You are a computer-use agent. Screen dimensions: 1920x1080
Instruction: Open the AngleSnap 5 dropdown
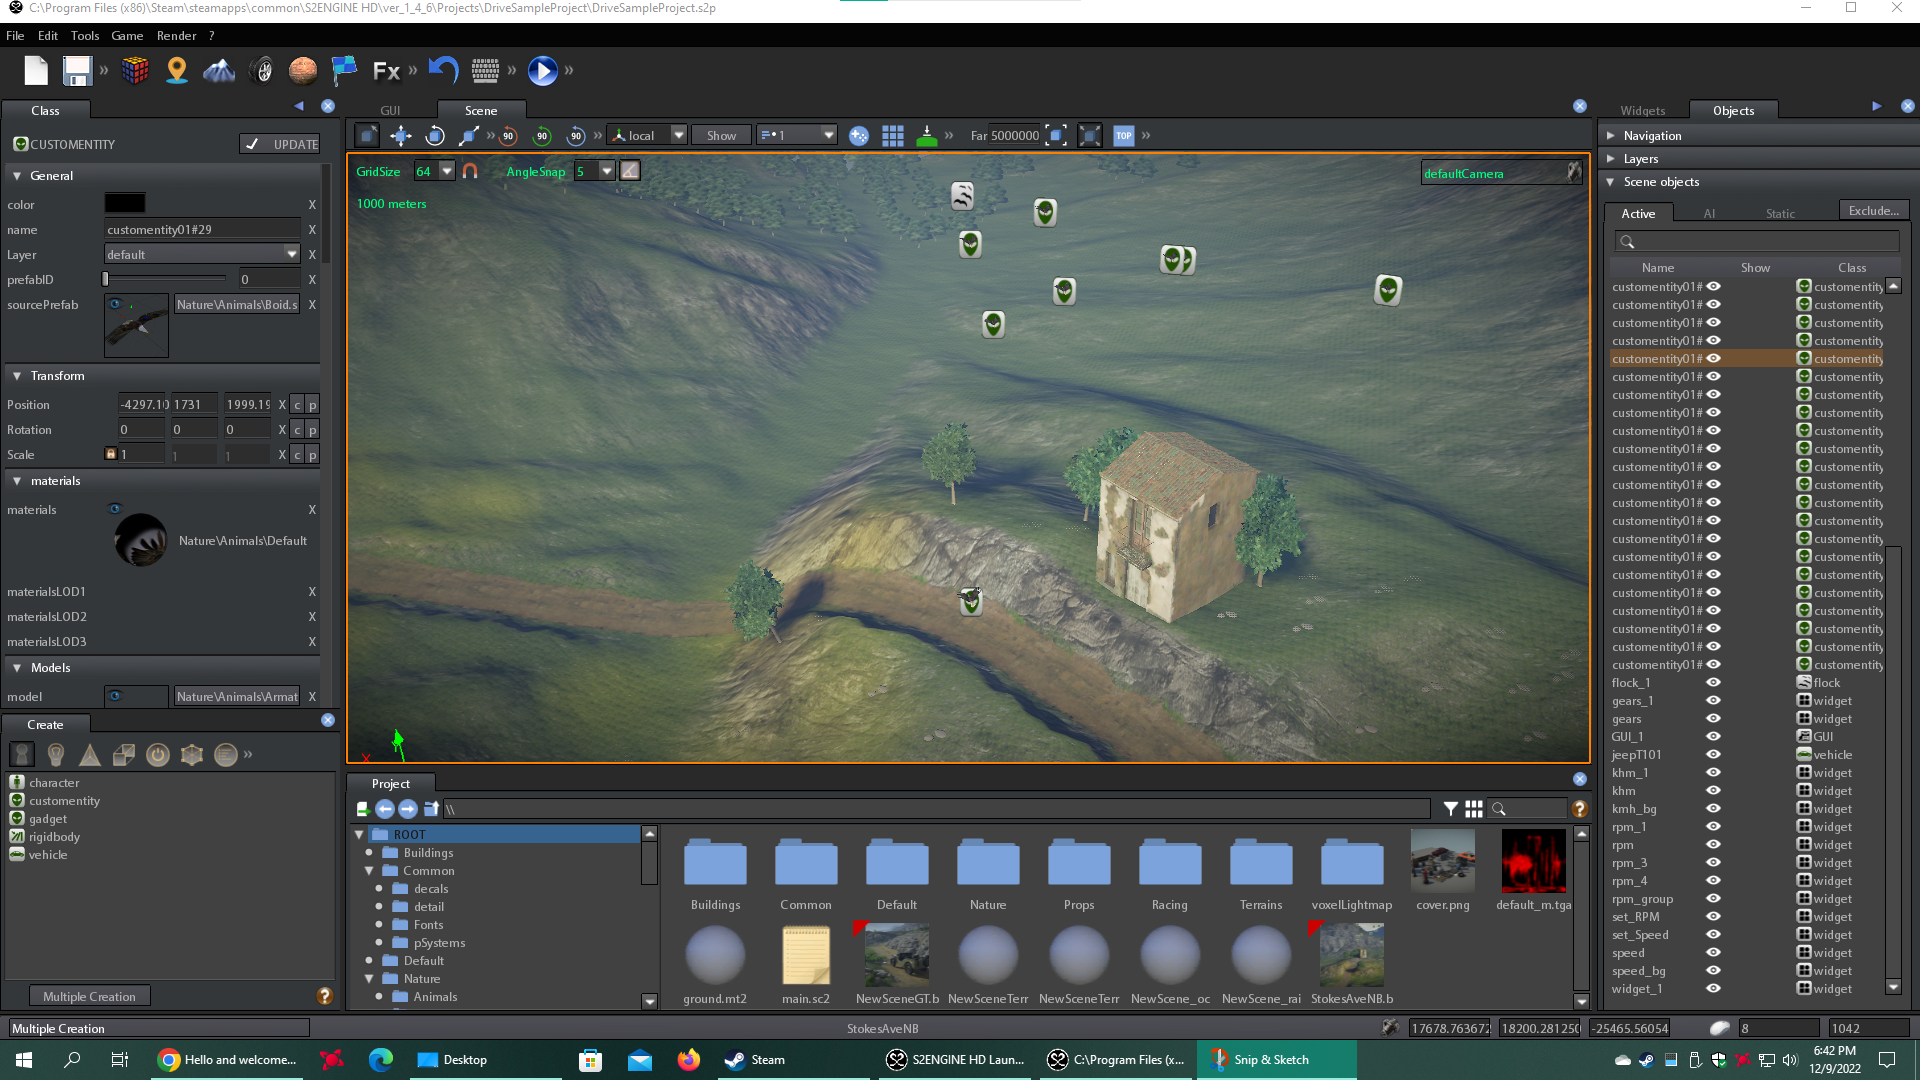click(x=606, y=171)
